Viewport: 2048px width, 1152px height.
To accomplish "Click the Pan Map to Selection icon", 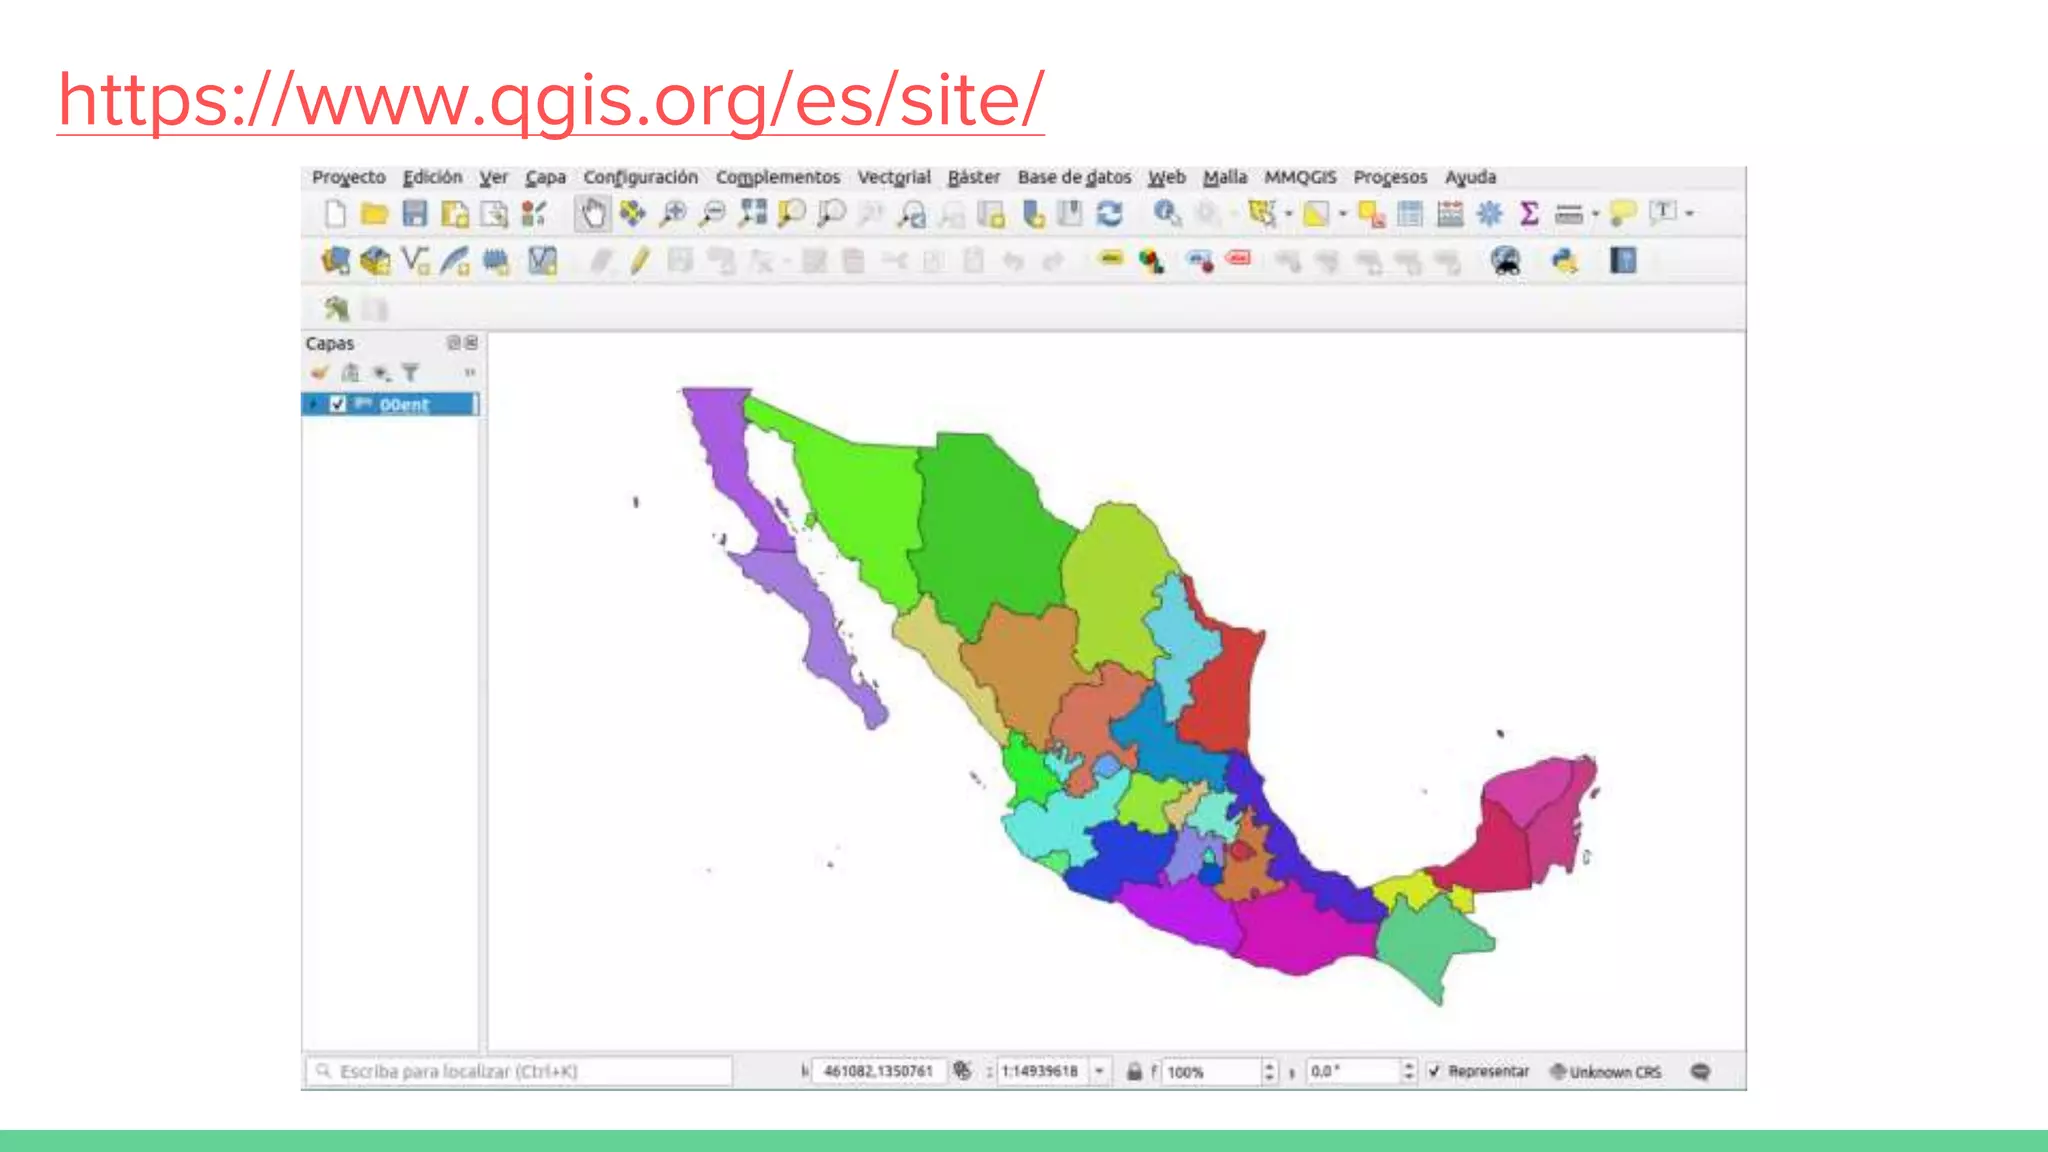I will click(632, 213).
